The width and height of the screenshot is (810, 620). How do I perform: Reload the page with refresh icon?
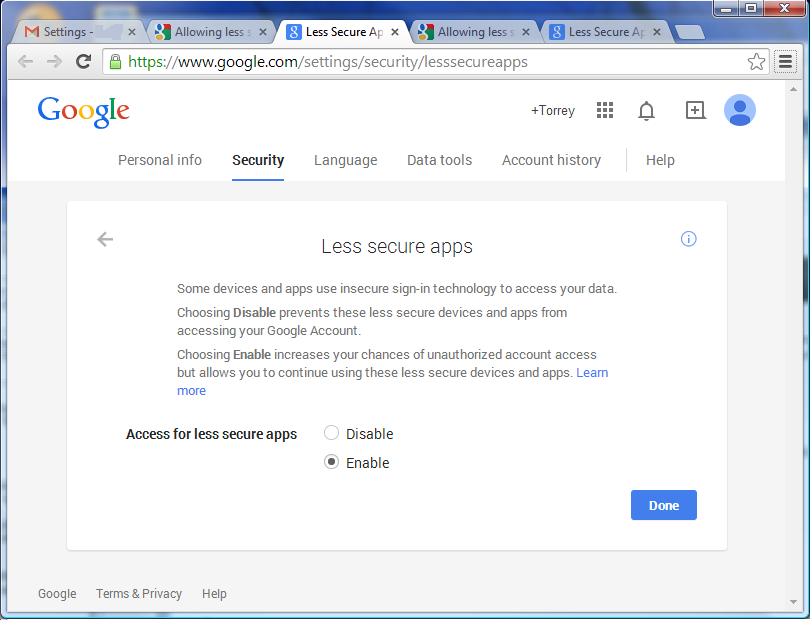84,61
